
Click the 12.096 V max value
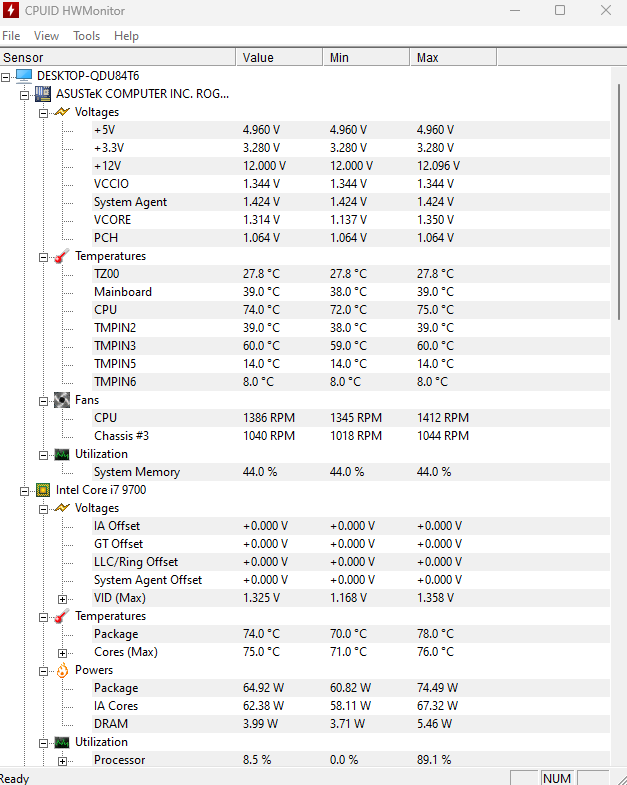438,166
